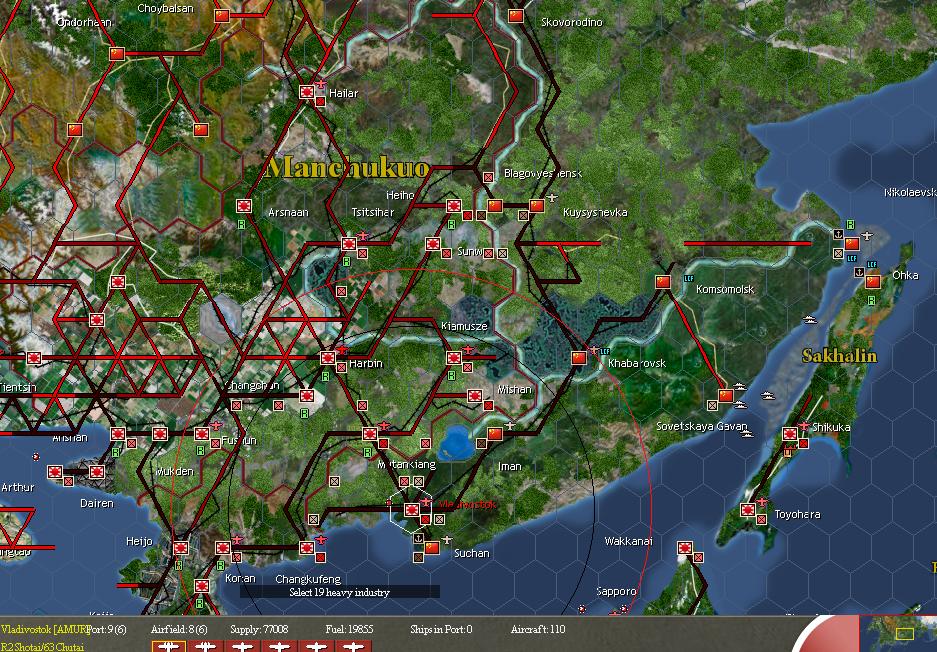Select the Japanese base at Mutankiang
The image size is (937, 652).
click(x=370, y=434)
